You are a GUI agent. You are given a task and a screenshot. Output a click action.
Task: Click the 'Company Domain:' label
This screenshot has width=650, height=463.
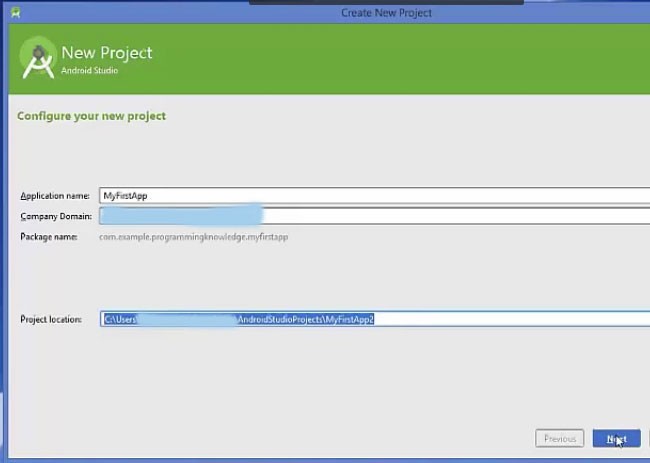[56, 216]
